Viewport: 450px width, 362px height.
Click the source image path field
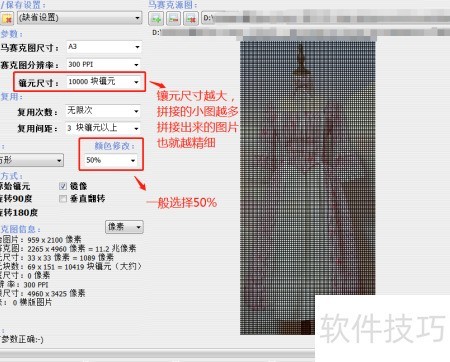click(325, 18)
